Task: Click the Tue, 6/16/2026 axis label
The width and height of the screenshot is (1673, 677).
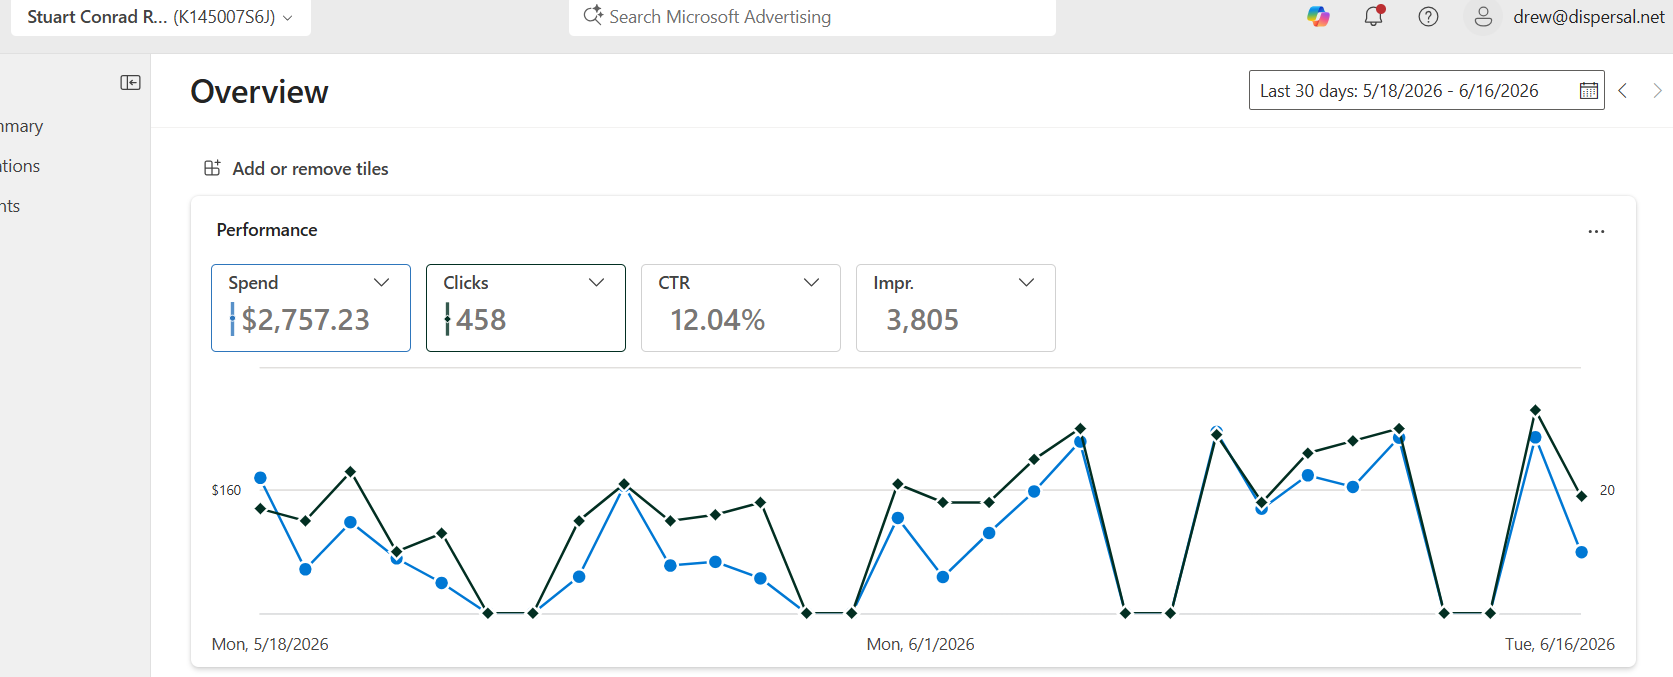Action: coord(1560,644)
